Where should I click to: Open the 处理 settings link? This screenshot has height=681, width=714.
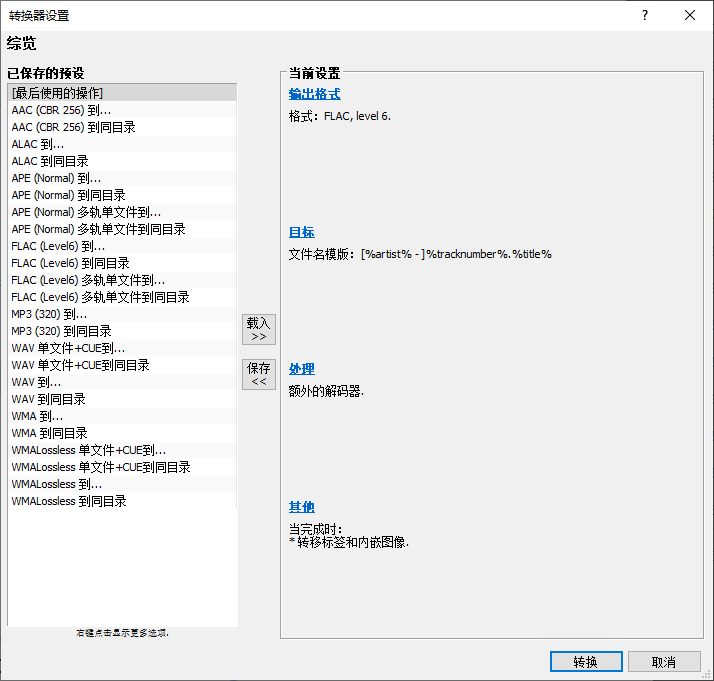[301, 369]
